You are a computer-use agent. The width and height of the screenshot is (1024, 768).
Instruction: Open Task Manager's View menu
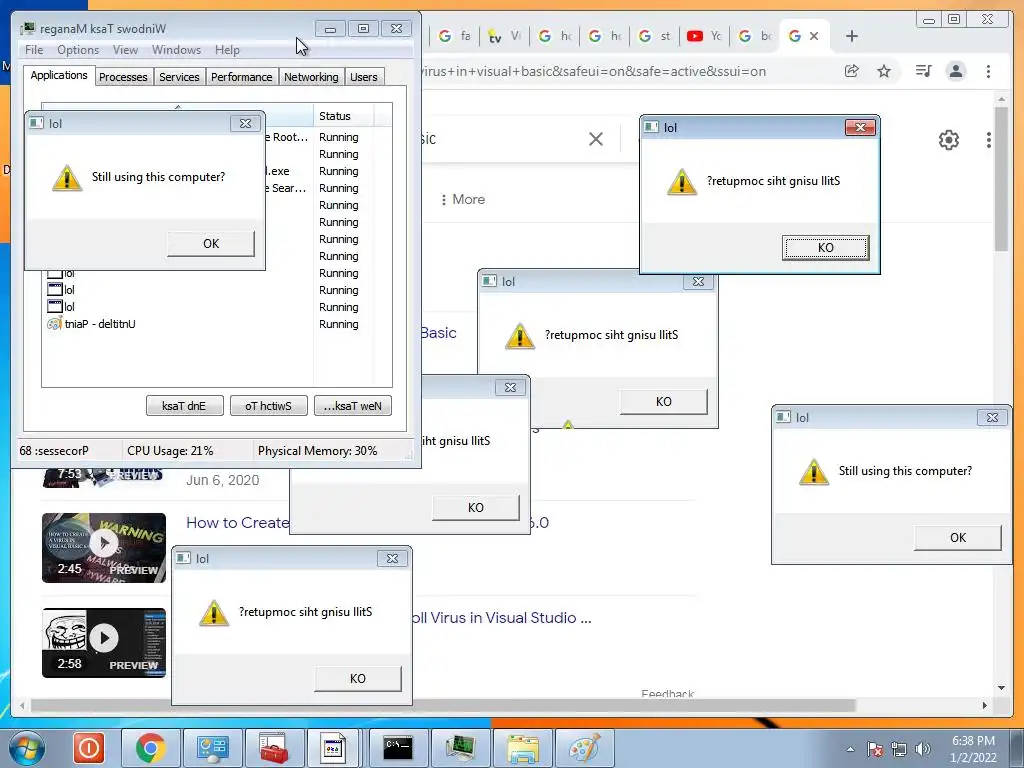(125, 50)
